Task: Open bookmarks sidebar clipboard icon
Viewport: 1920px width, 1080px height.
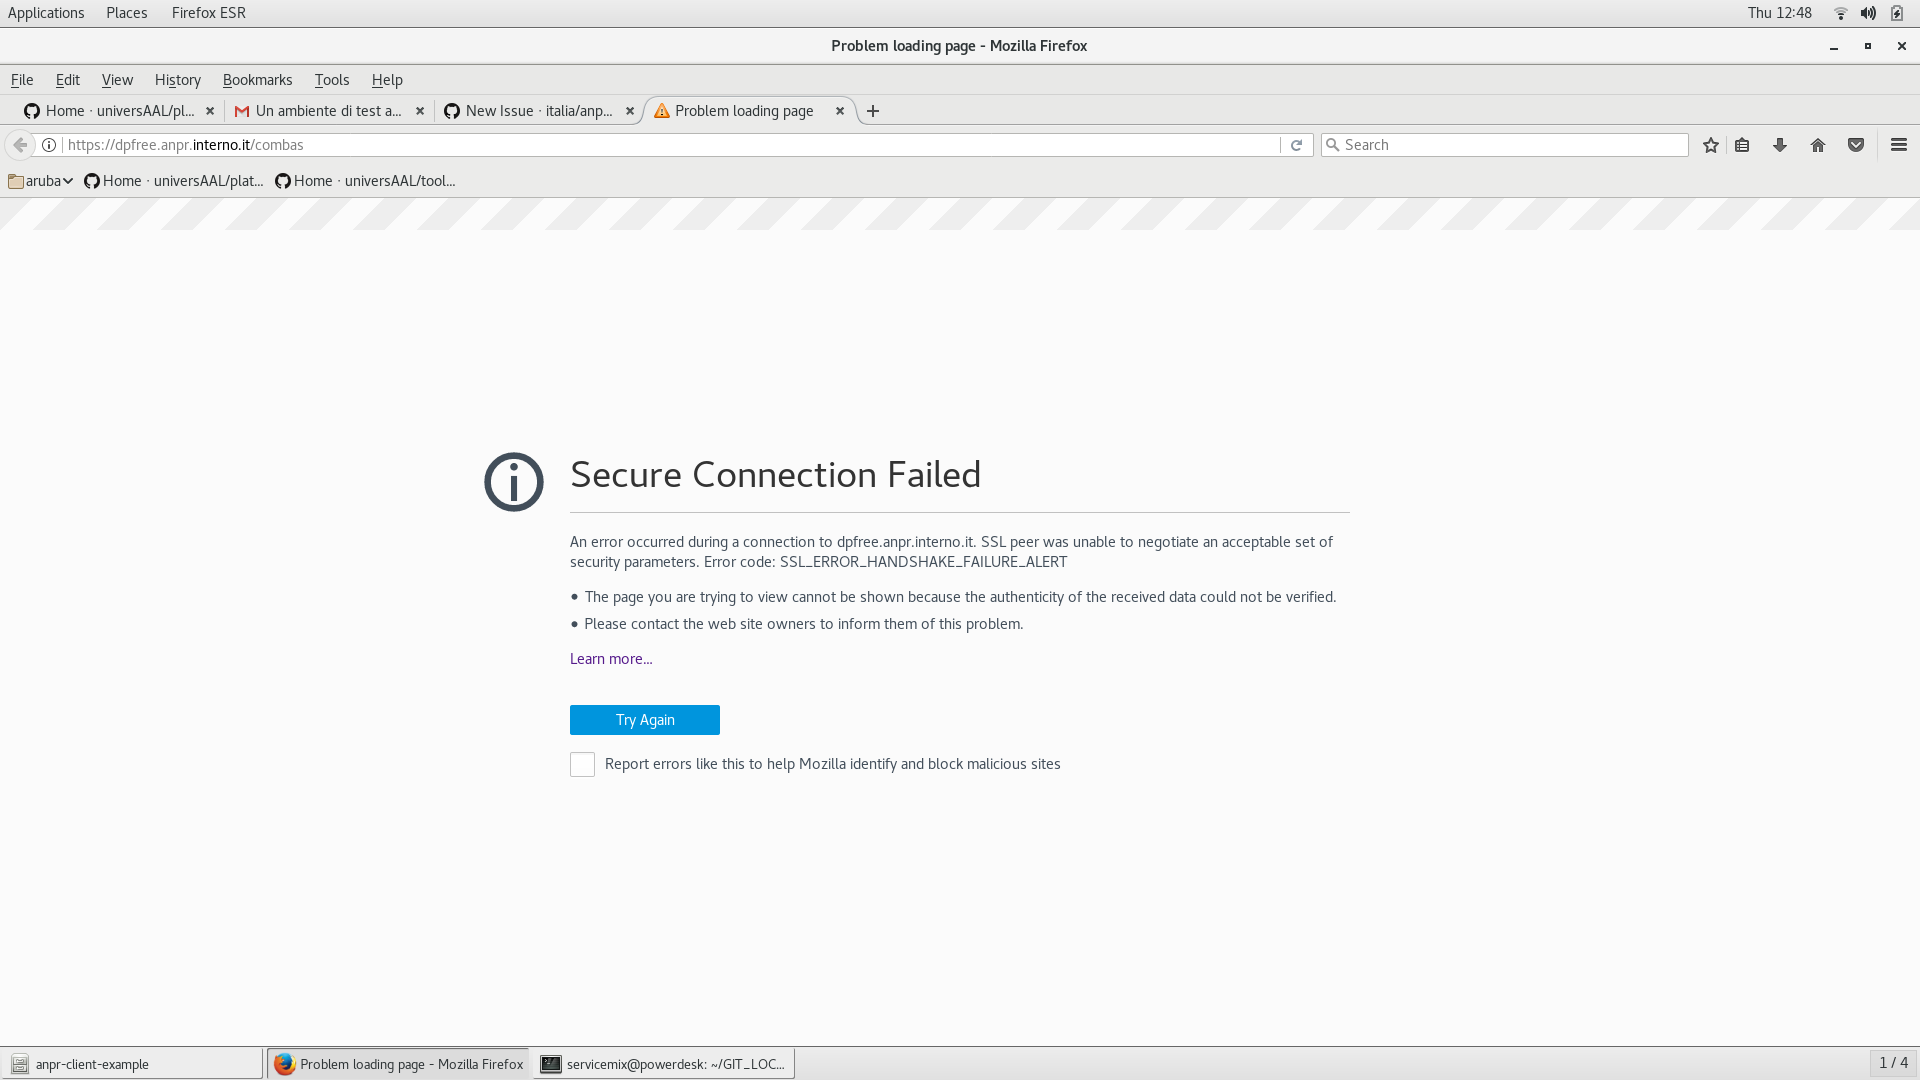Action: [x=1741, y=144]
